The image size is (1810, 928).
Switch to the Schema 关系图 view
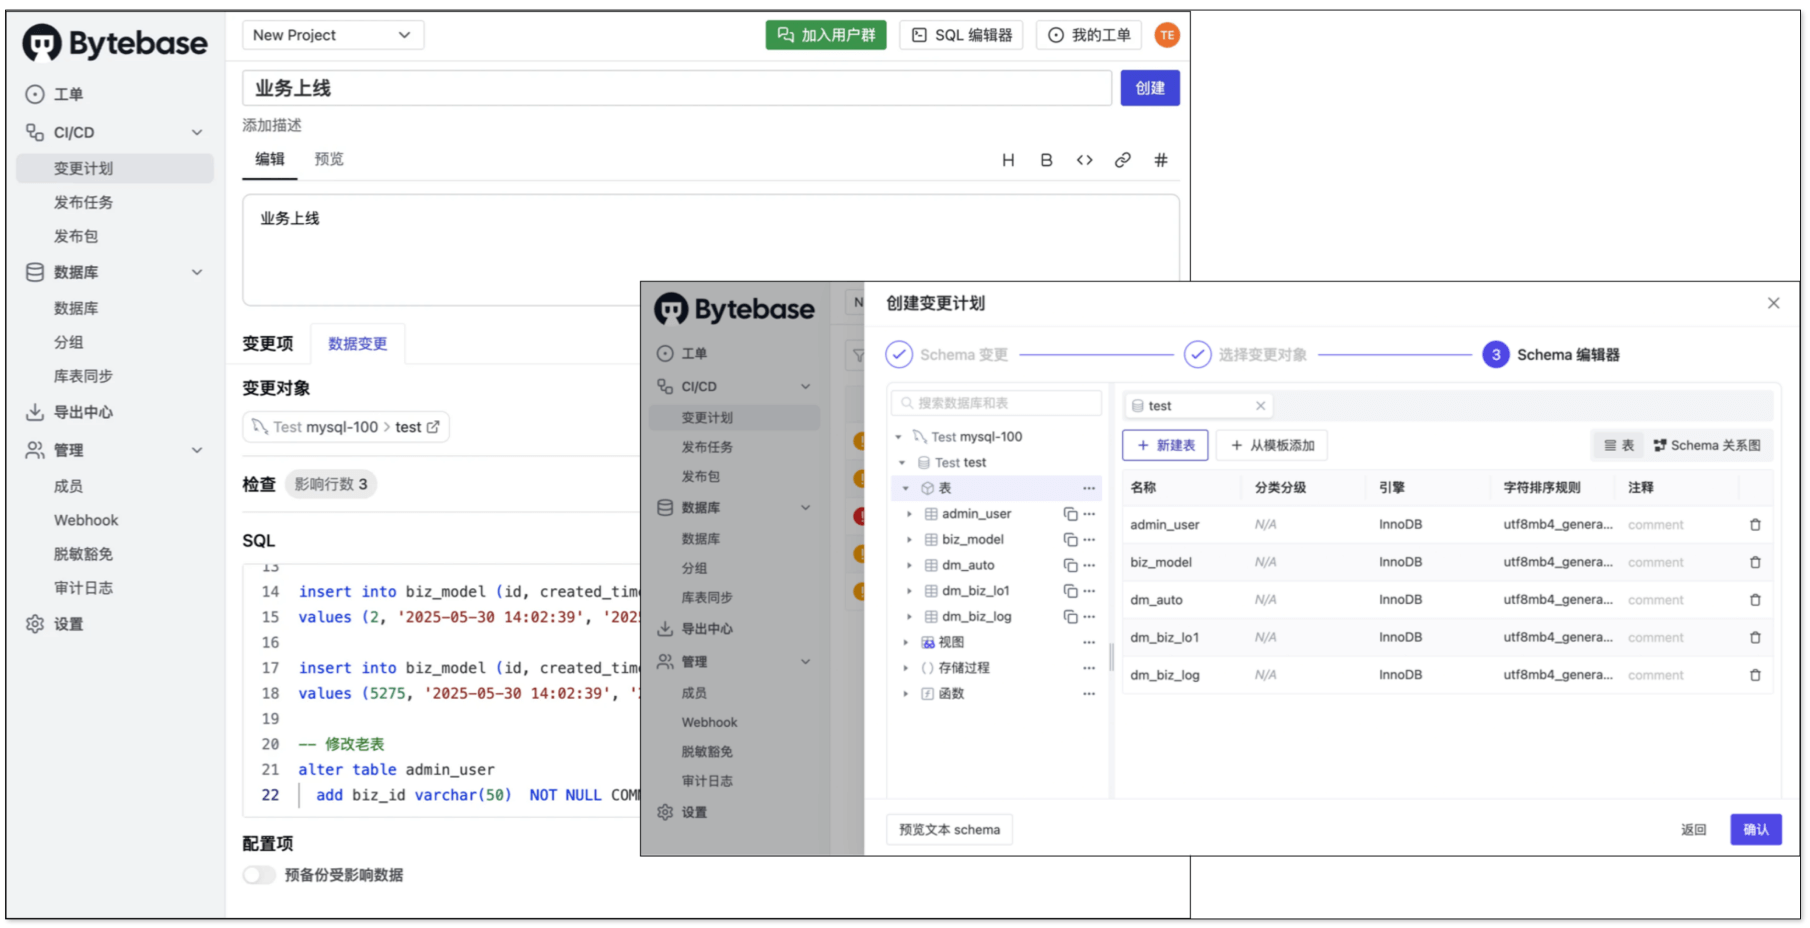pyautogui.click(x=1707, y=446)
